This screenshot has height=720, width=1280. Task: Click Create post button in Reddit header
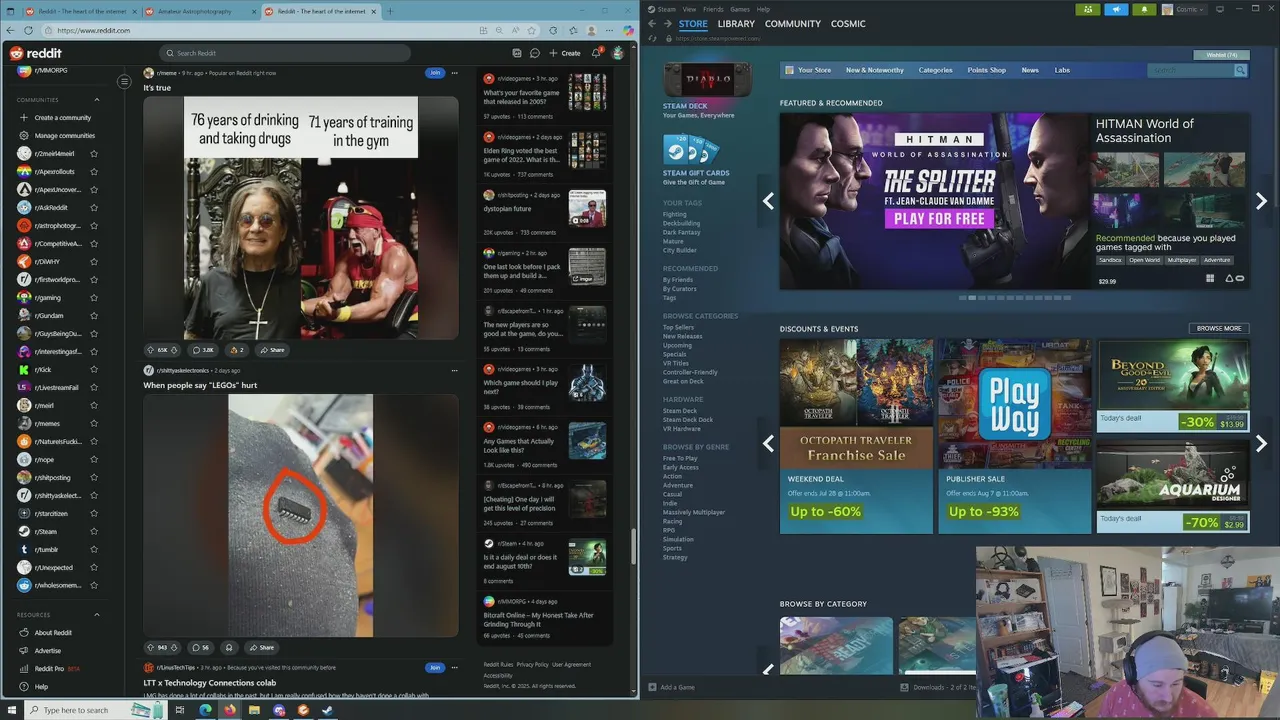(x=565, y=53)
